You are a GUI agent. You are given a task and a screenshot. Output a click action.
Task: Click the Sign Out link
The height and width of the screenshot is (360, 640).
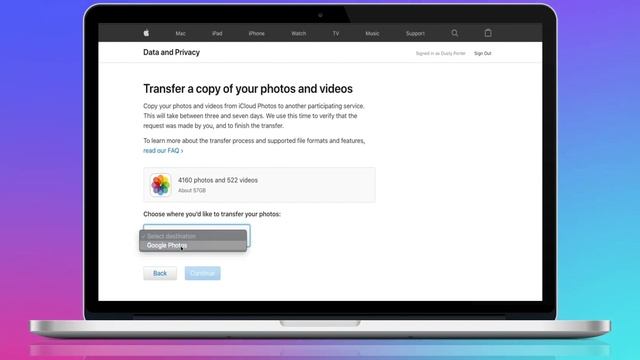(x=482, y=53)
